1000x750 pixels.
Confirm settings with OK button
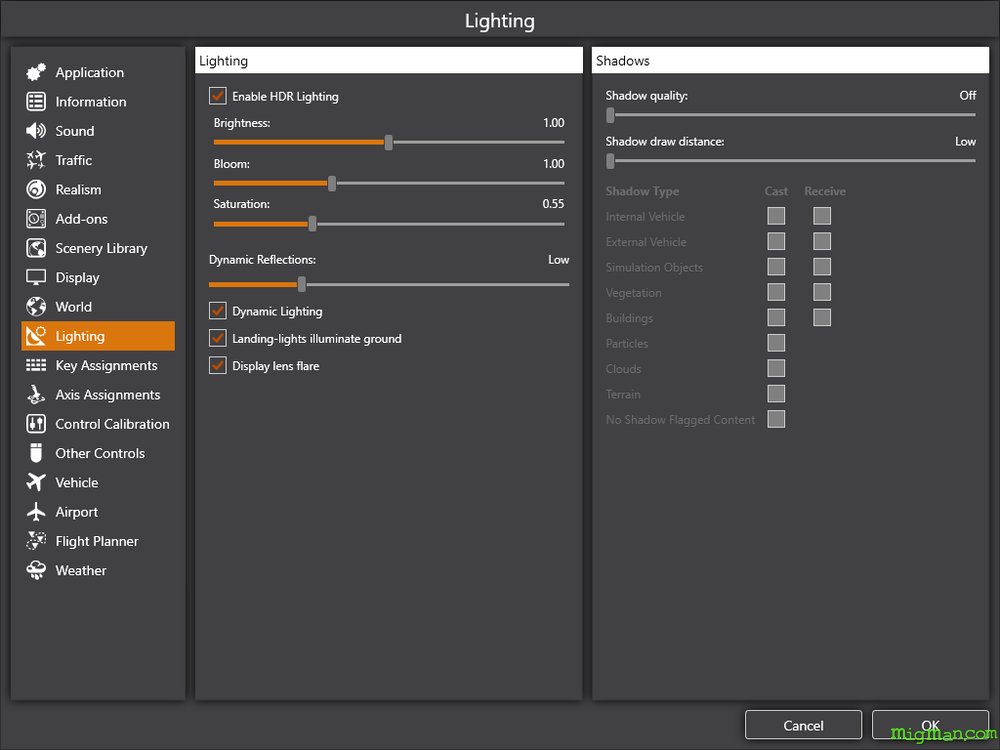coord(930,725)
